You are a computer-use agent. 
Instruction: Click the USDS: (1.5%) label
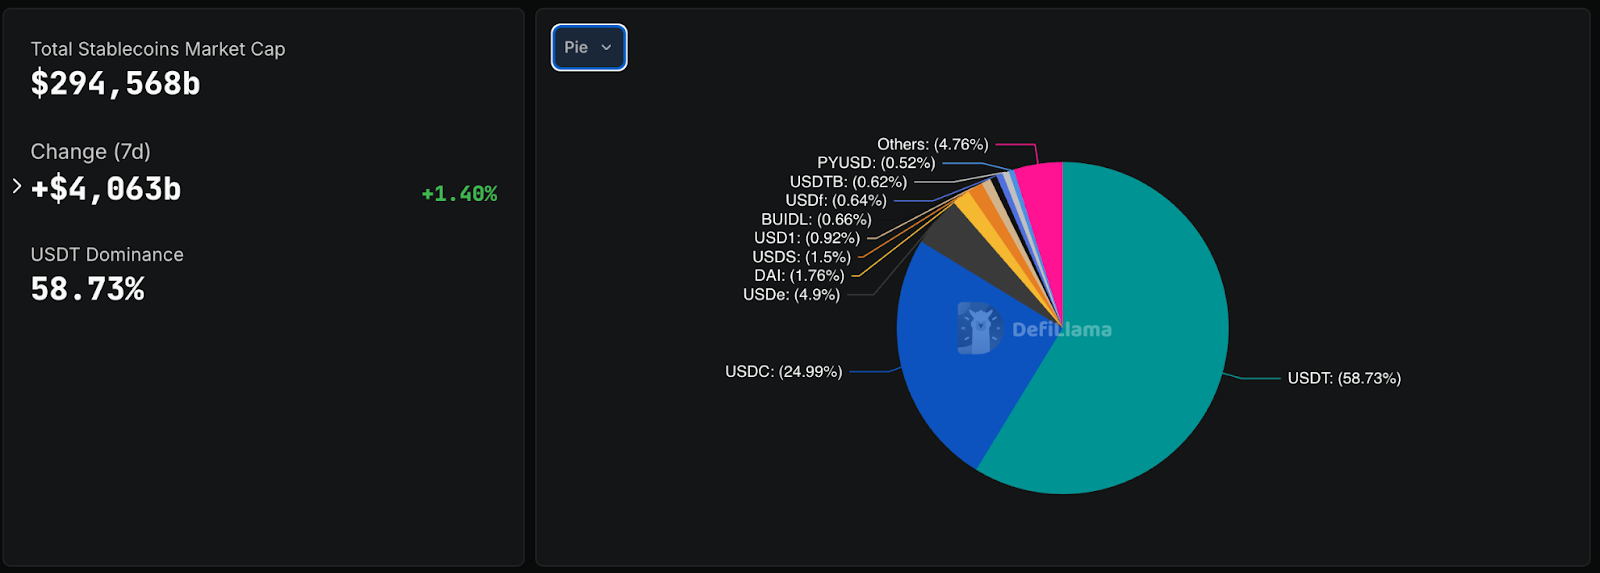801,257
